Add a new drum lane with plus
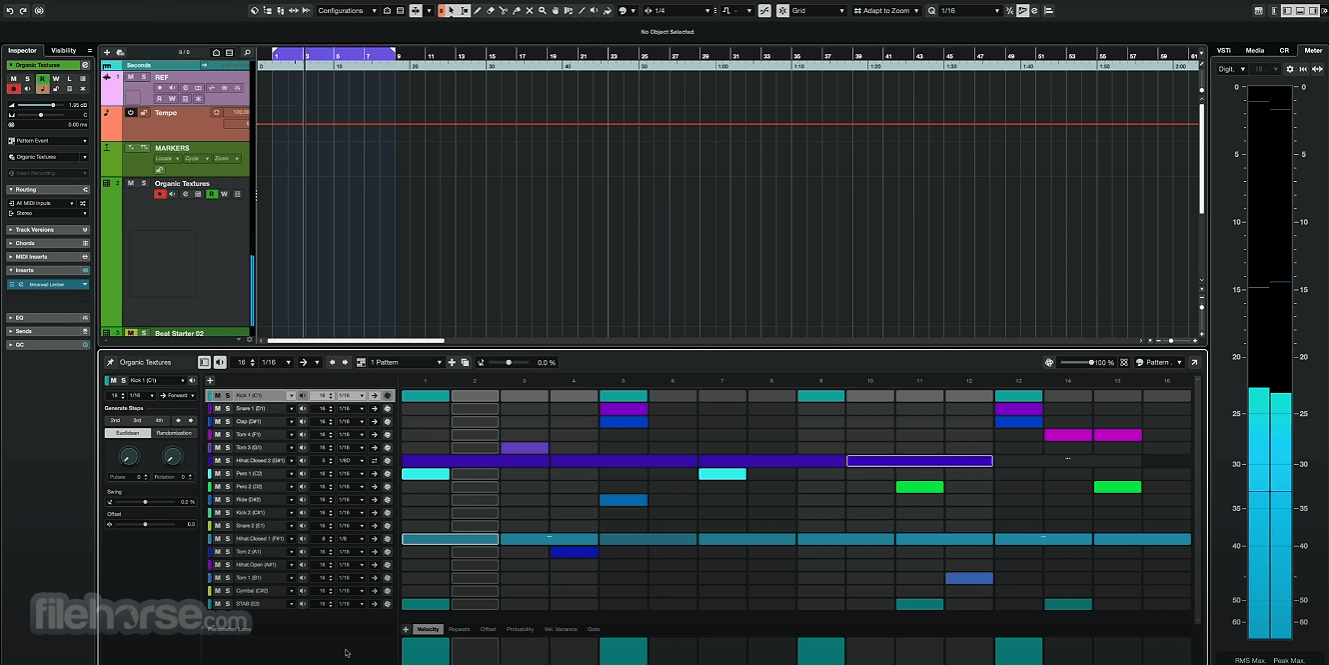The width and height of the screenshot is (1329, 665). point(210,380)
